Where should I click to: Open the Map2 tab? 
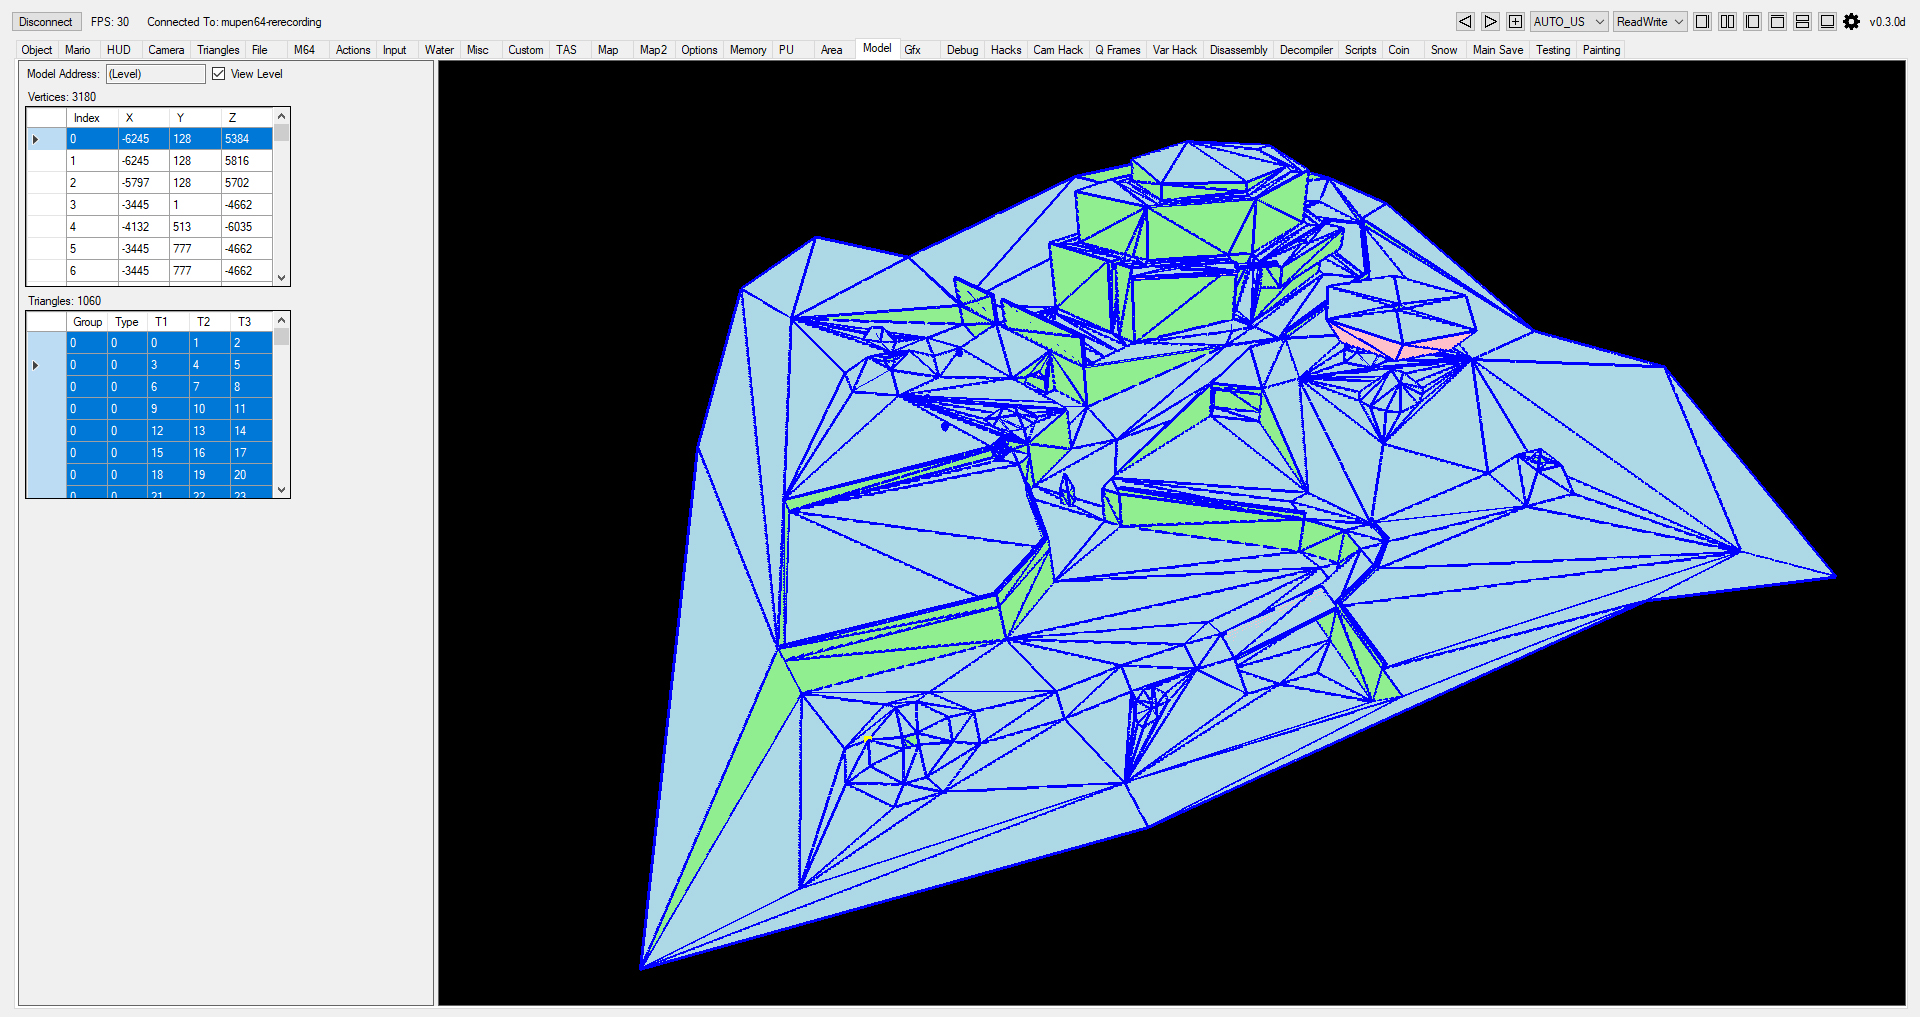(653, 49)
